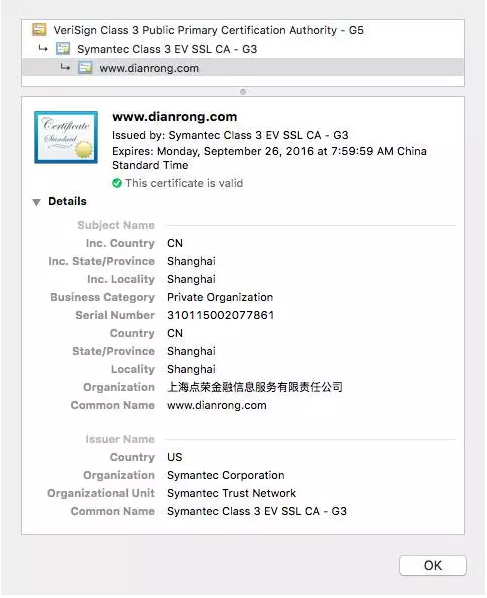Click the green valid checkmark icon
Image resolution: width=487 pixels, height=598 pixels.
pyautogui.click(x=117, y=183)
